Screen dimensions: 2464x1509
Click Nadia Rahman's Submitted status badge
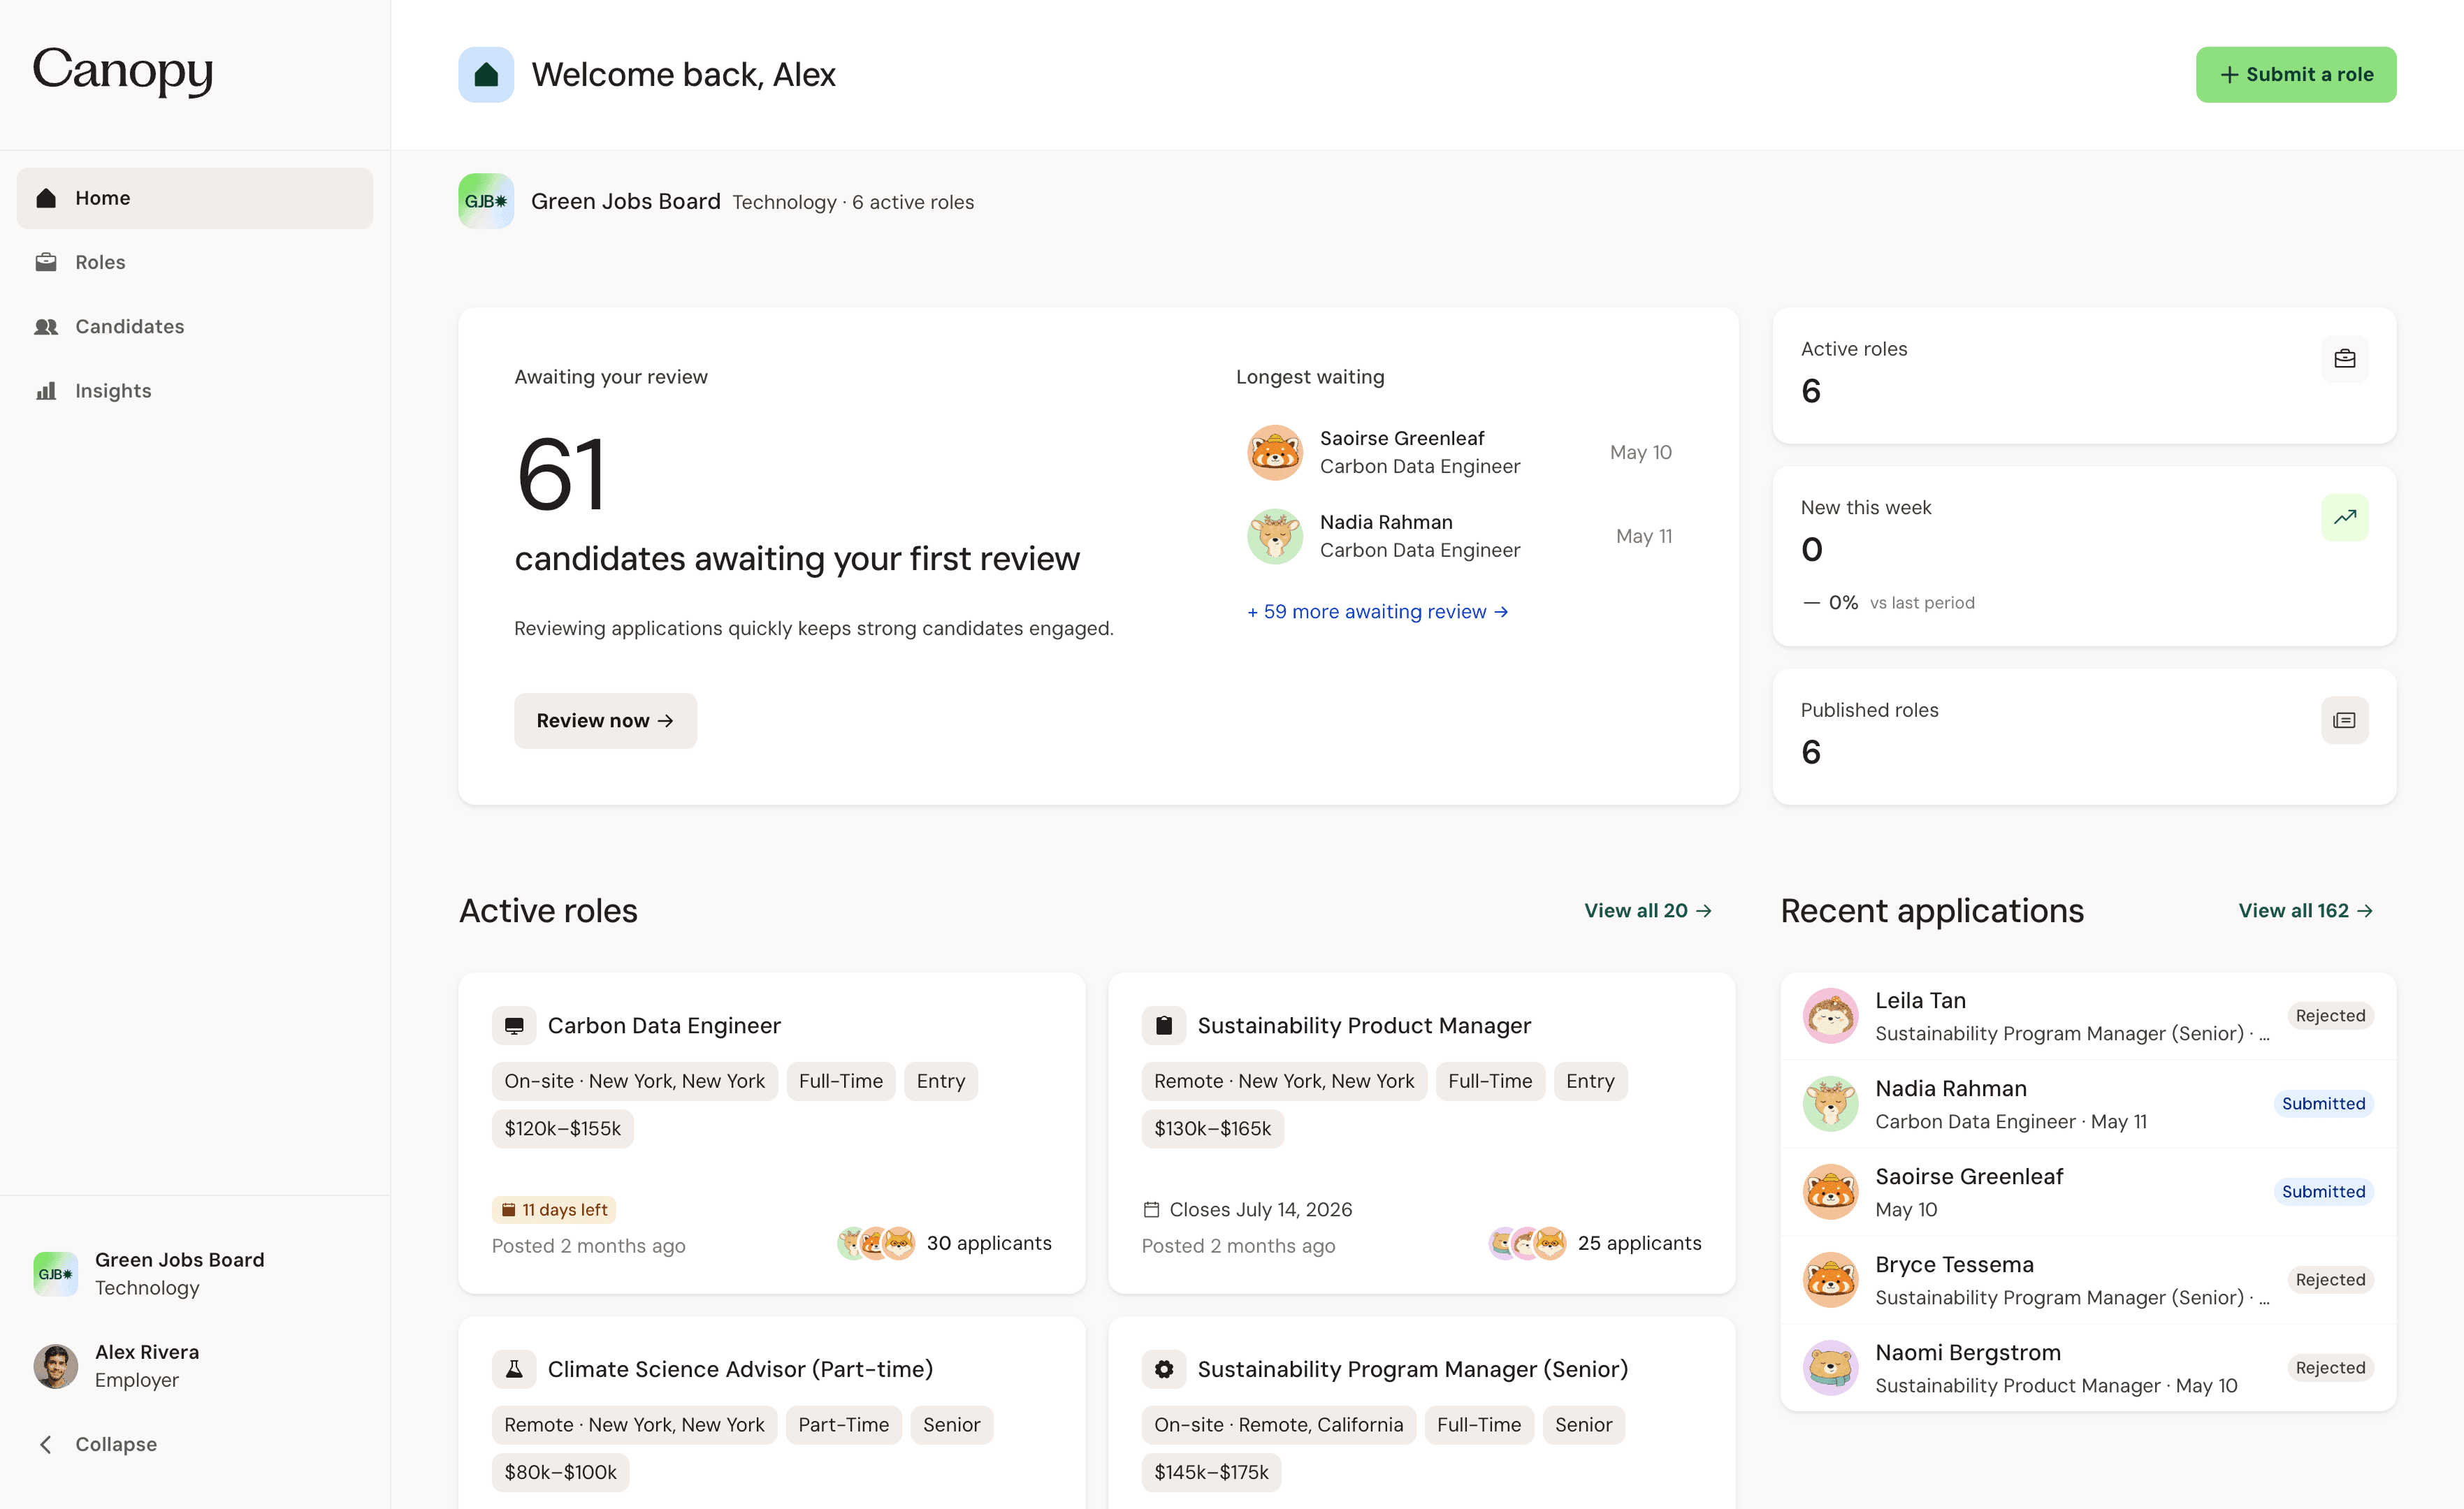tap(2323, 1104)
